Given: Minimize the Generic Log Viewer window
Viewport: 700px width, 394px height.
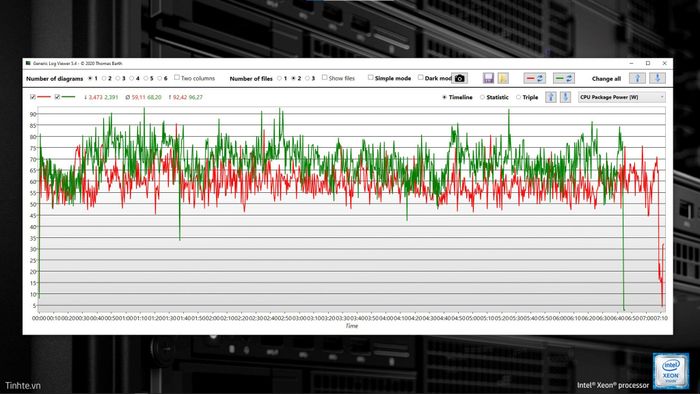Looking at the screenshot, I should point(631,63).
